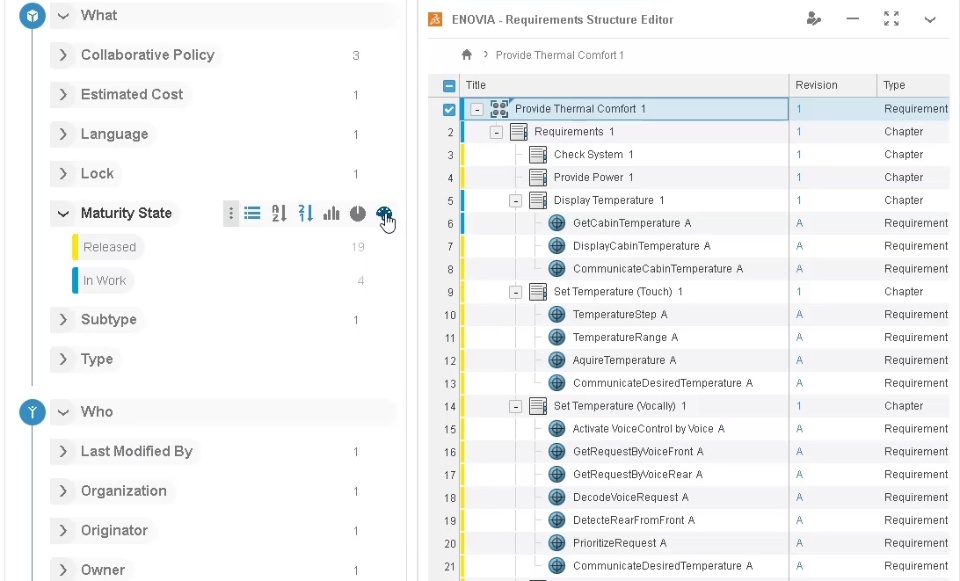Expand the Subtype filter
This screenshot has width=960, height=581.
point(62,320)
